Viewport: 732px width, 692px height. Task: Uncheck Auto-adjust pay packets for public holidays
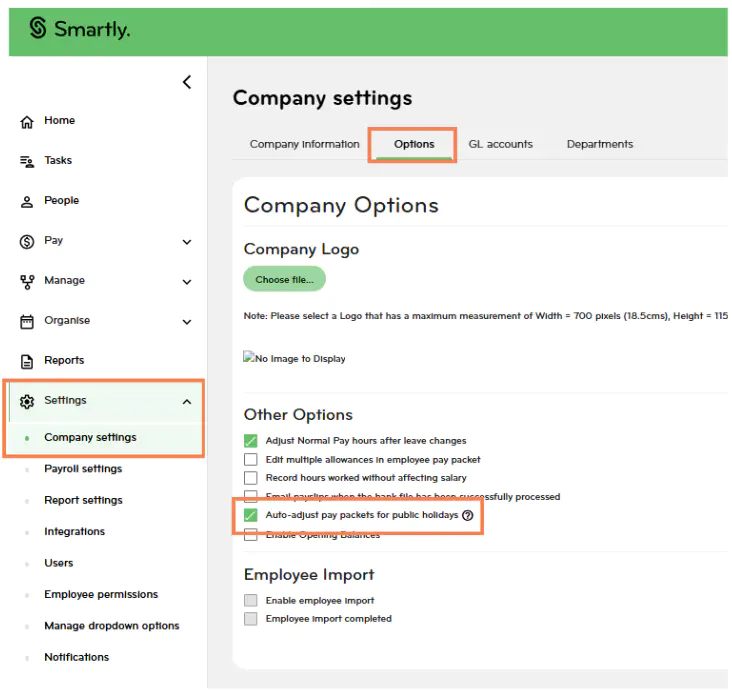coord(251,515)
